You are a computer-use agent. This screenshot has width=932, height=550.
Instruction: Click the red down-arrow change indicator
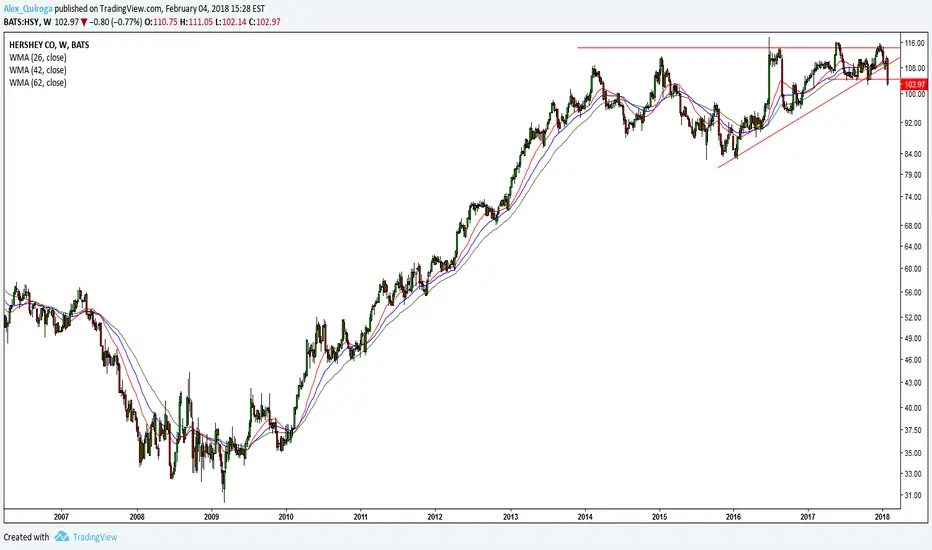coord(84,23)
